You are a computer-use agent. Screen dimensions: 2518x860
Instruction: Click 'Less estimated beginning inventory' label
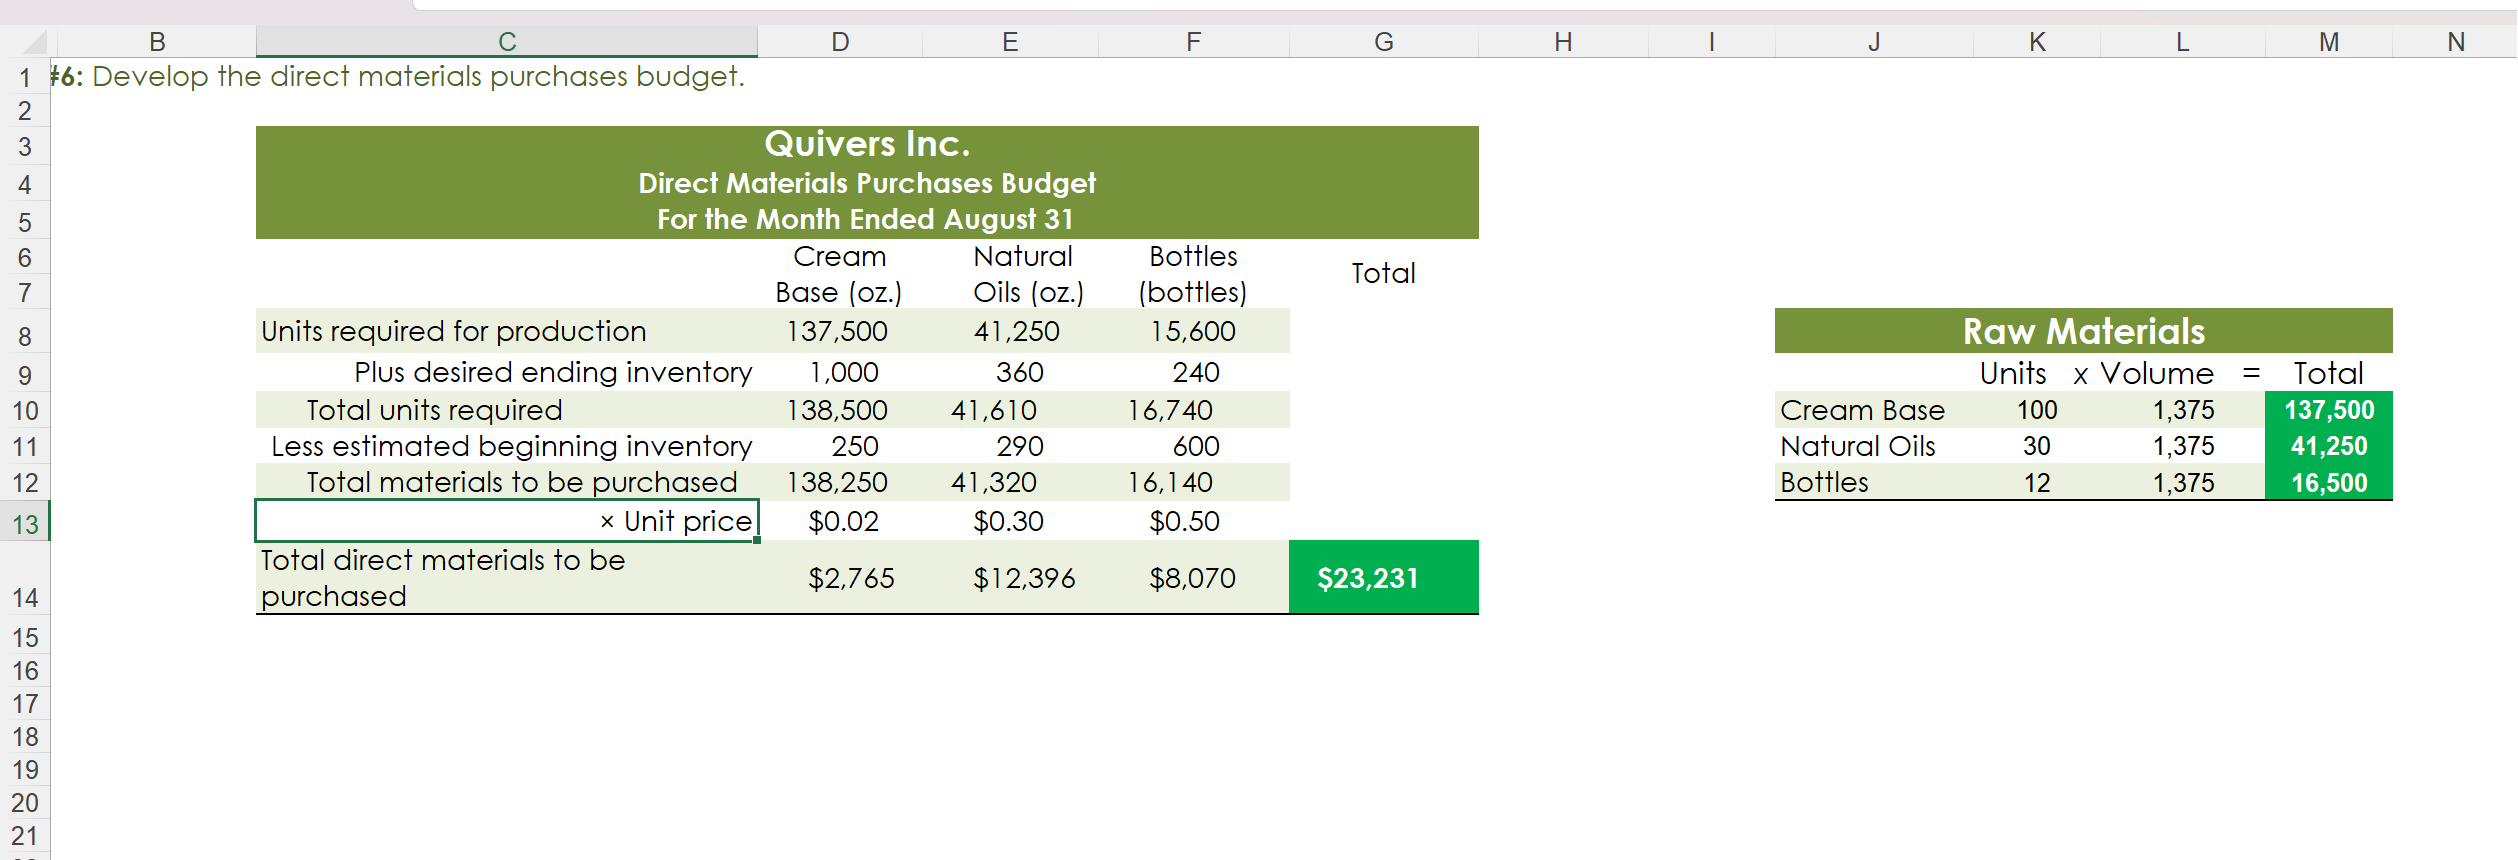click(x=512, y=446)
